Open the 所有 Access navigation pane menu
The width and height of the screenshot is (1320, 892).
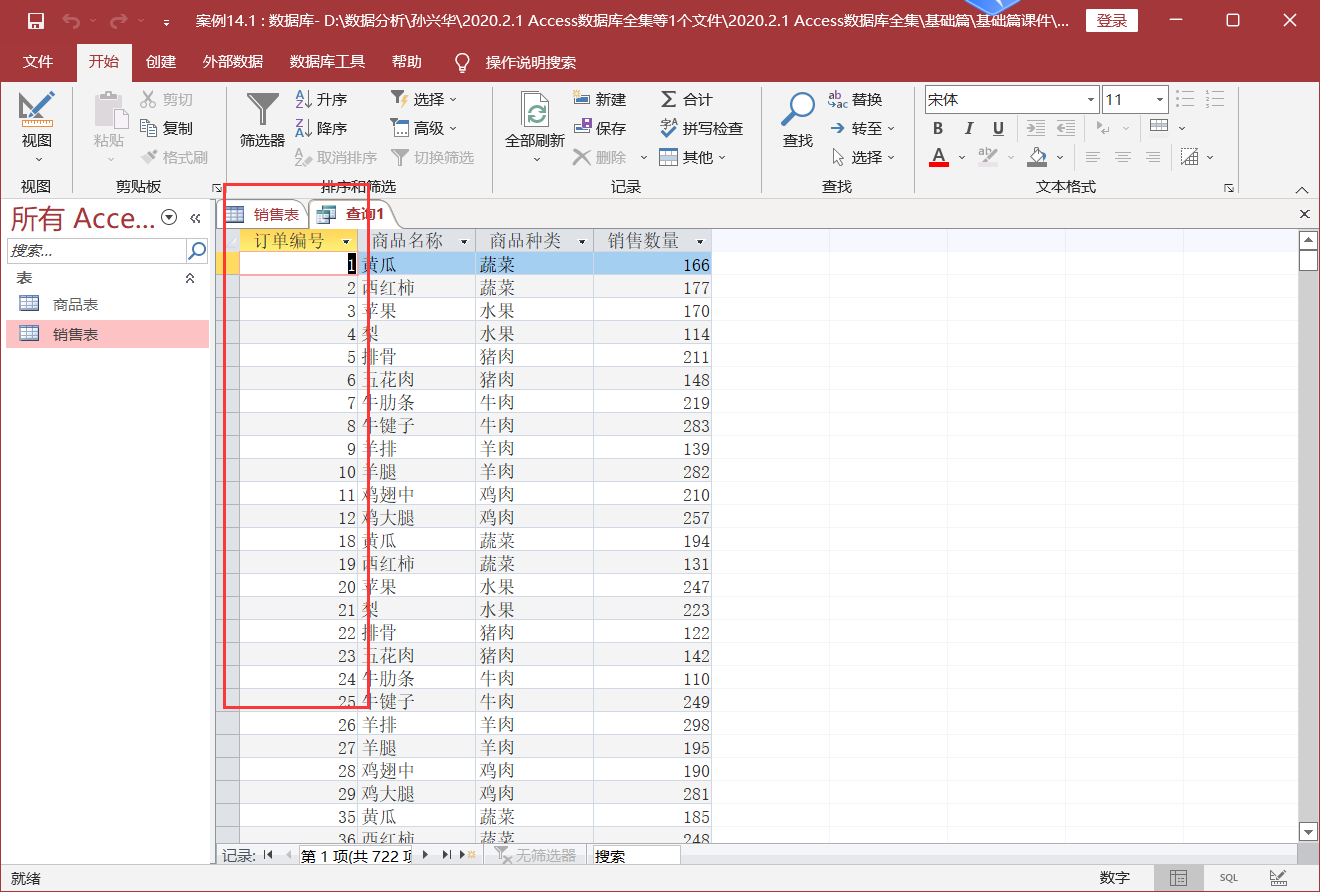point(169,218)
